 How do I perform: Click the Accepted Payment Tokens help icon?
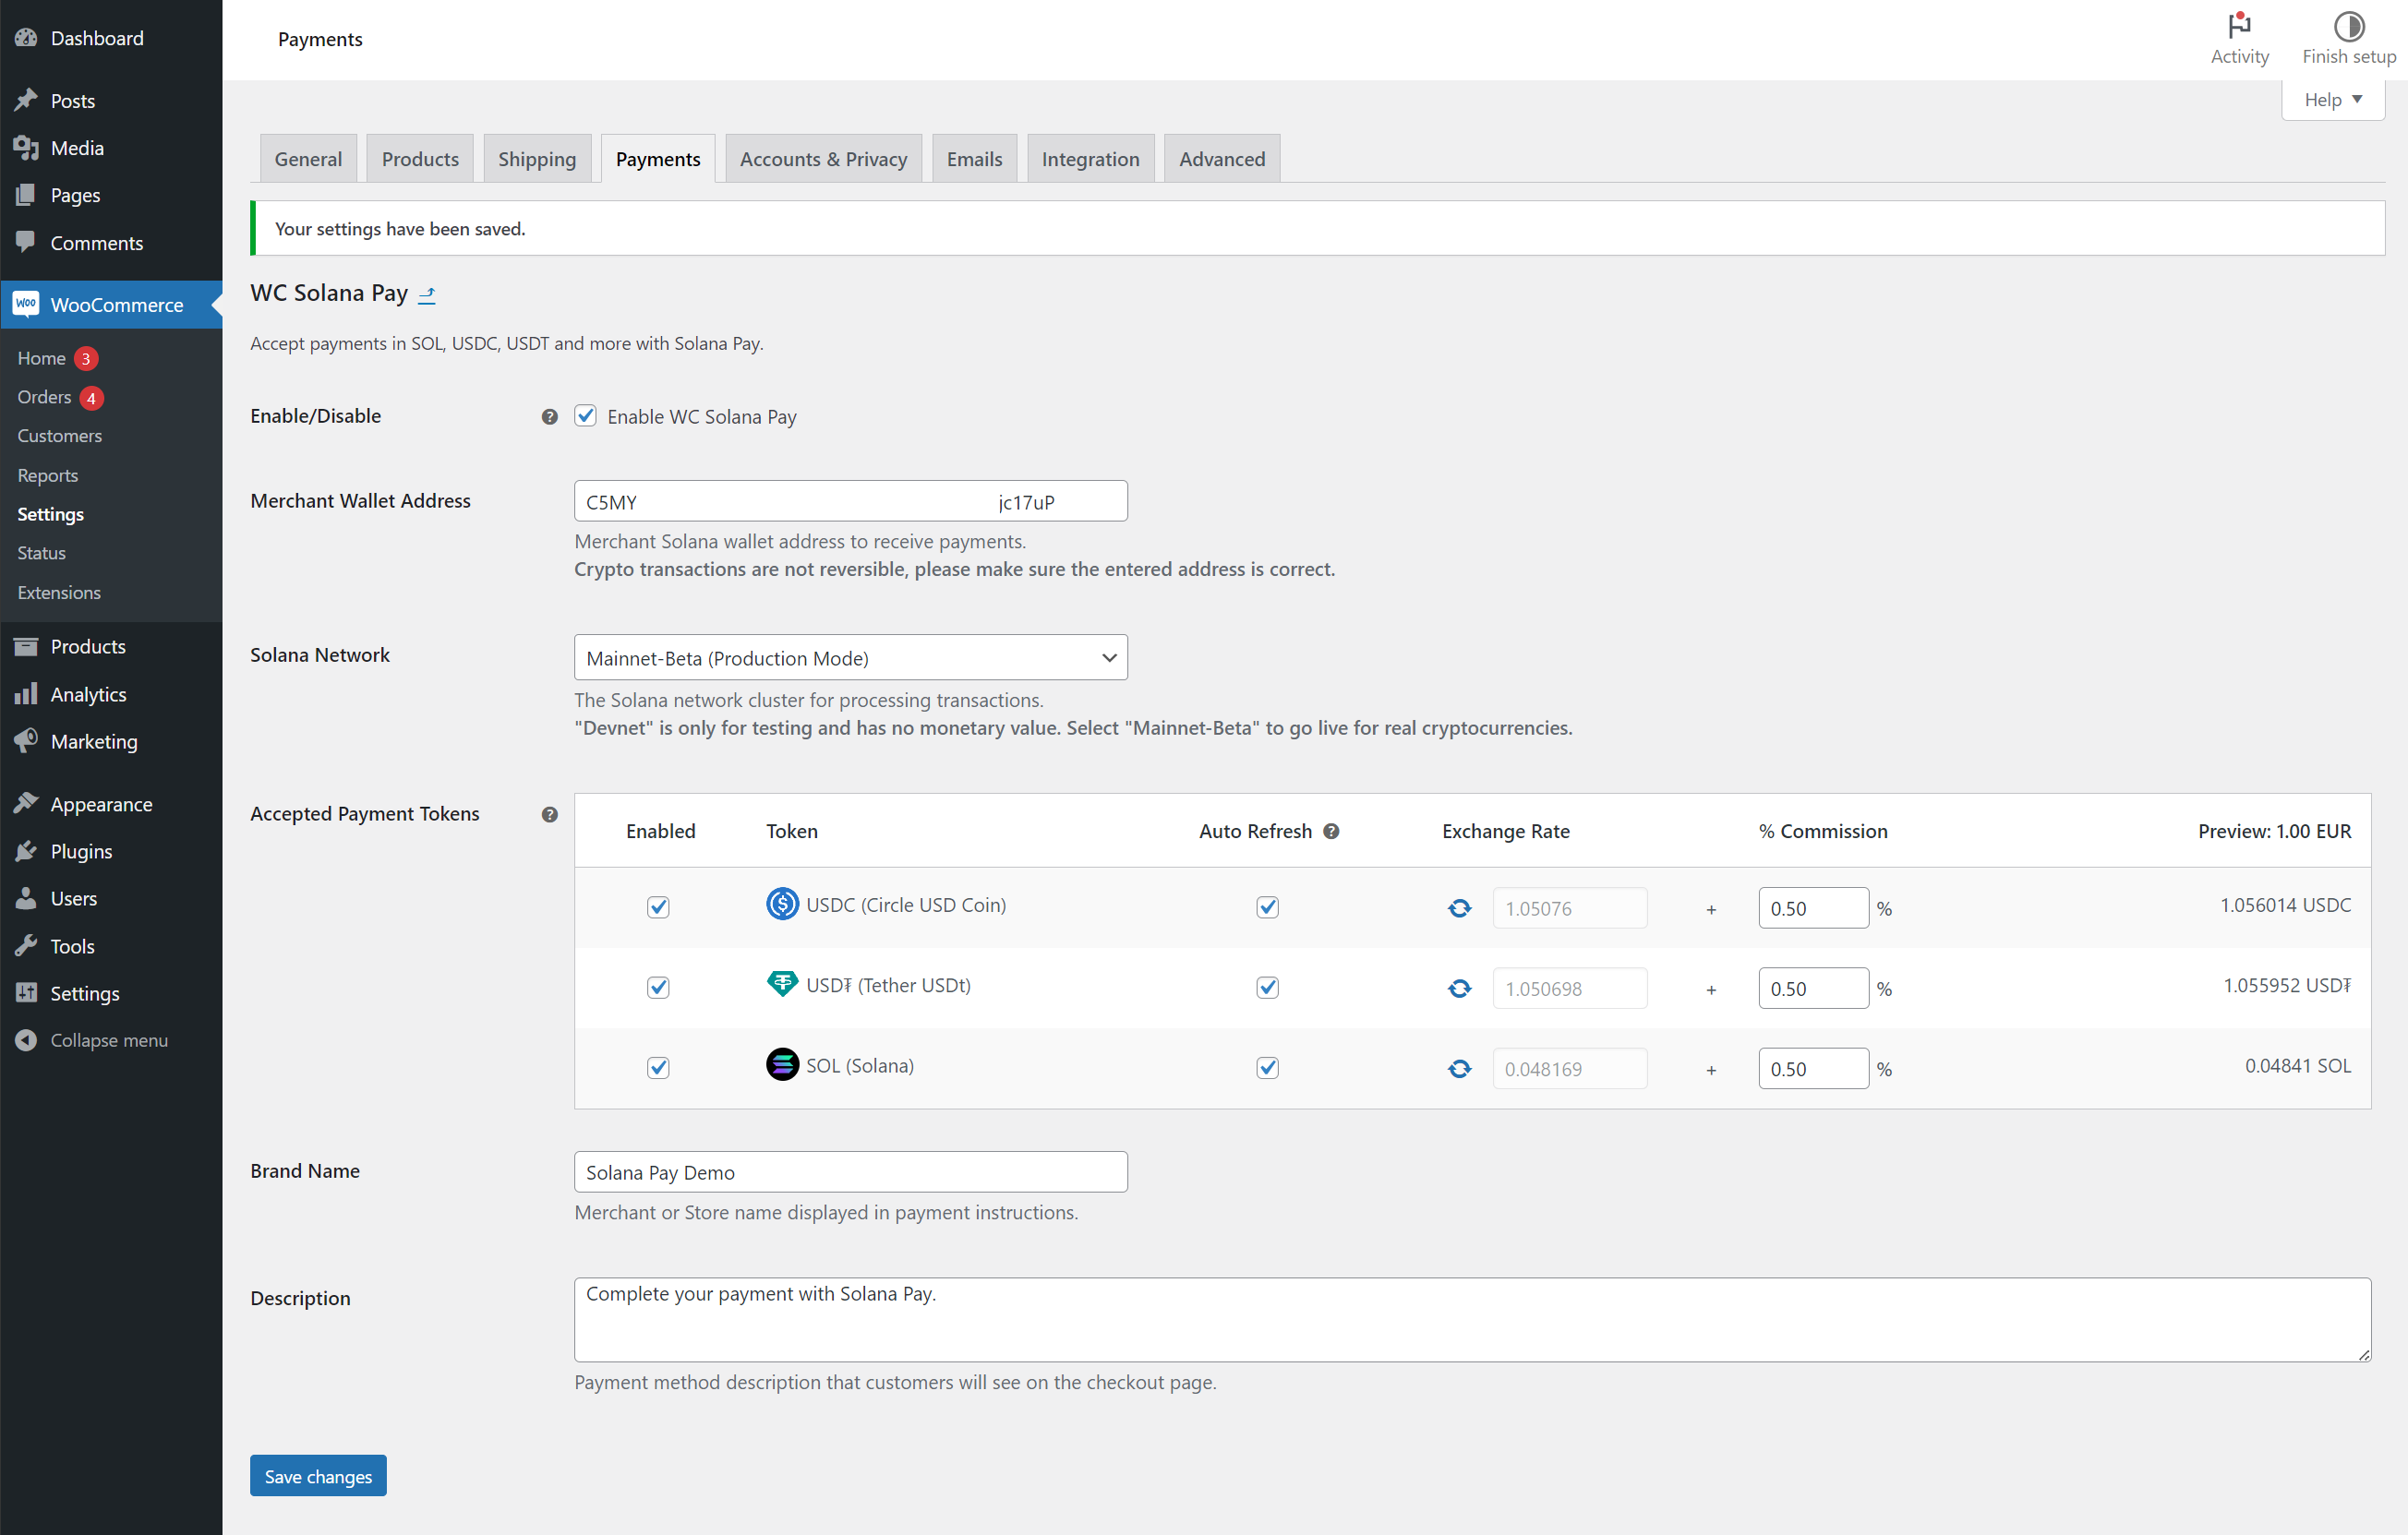(x=549, y=814)
